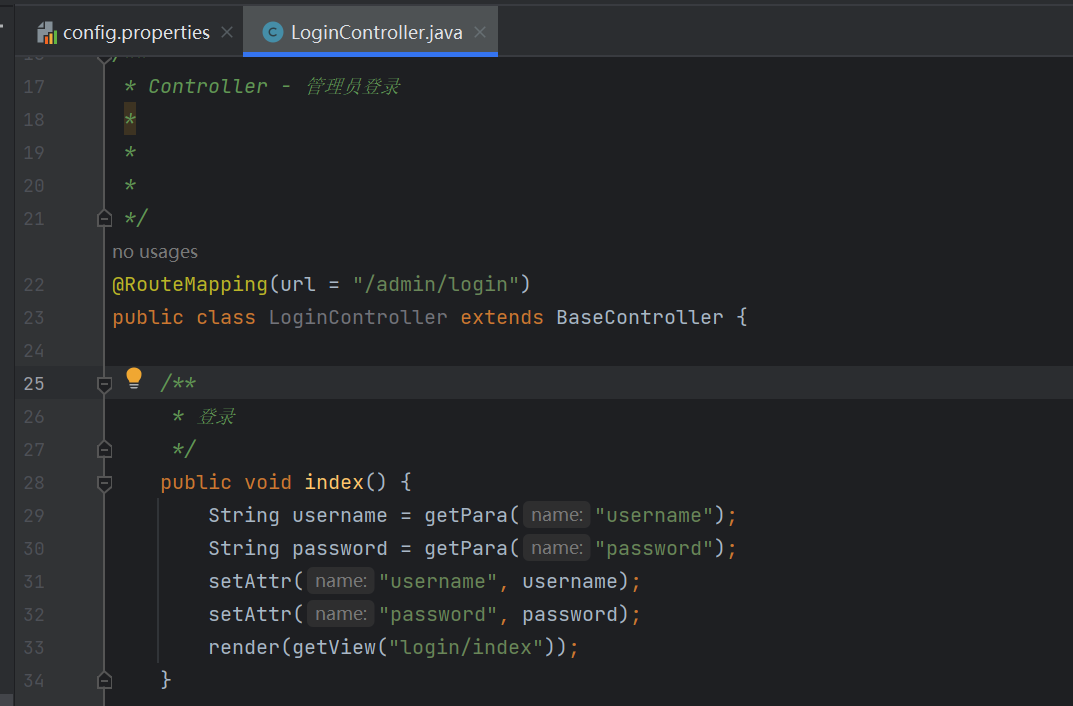Viewport: 1073px width, 706px height.
Task: Click the getView call on line 33
Action: pos(333,647)
